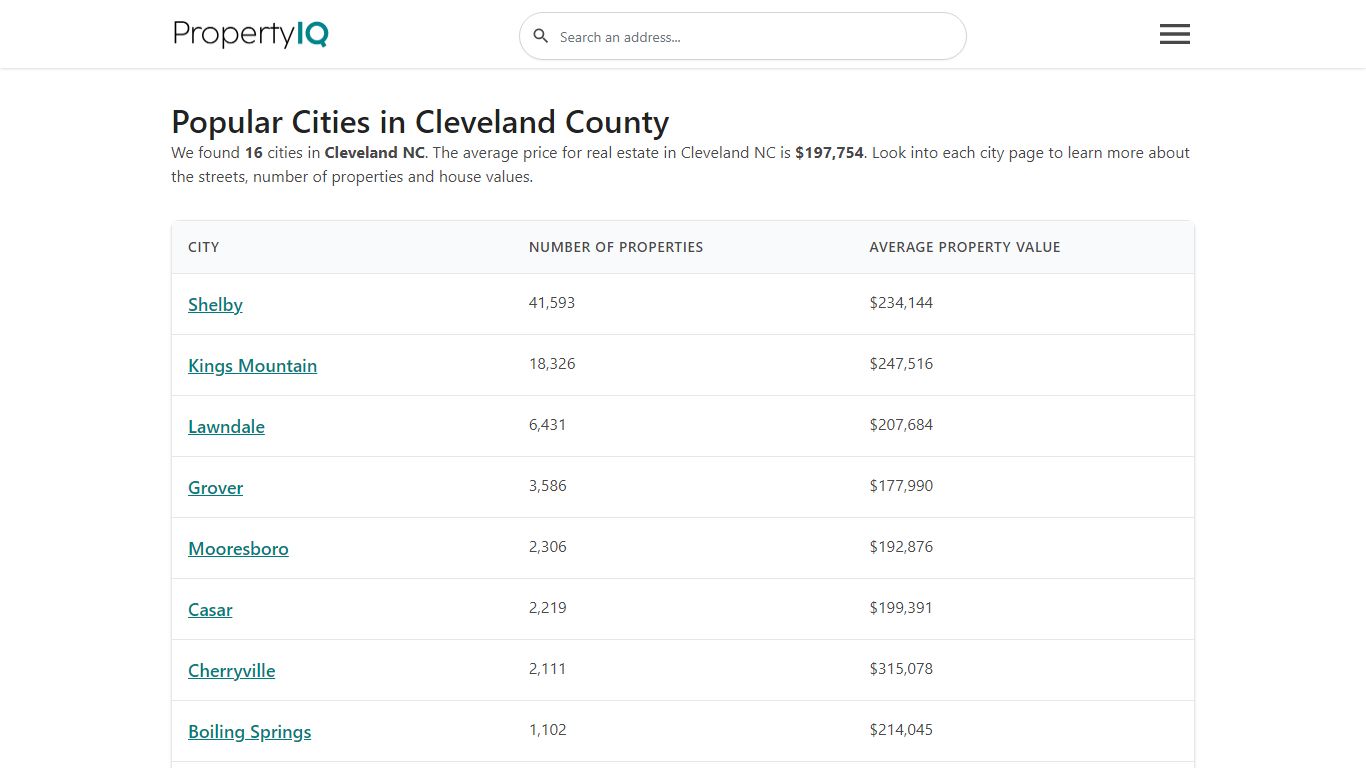
Task: Select Shelby's property count 41,593
Action: [552, 303]
